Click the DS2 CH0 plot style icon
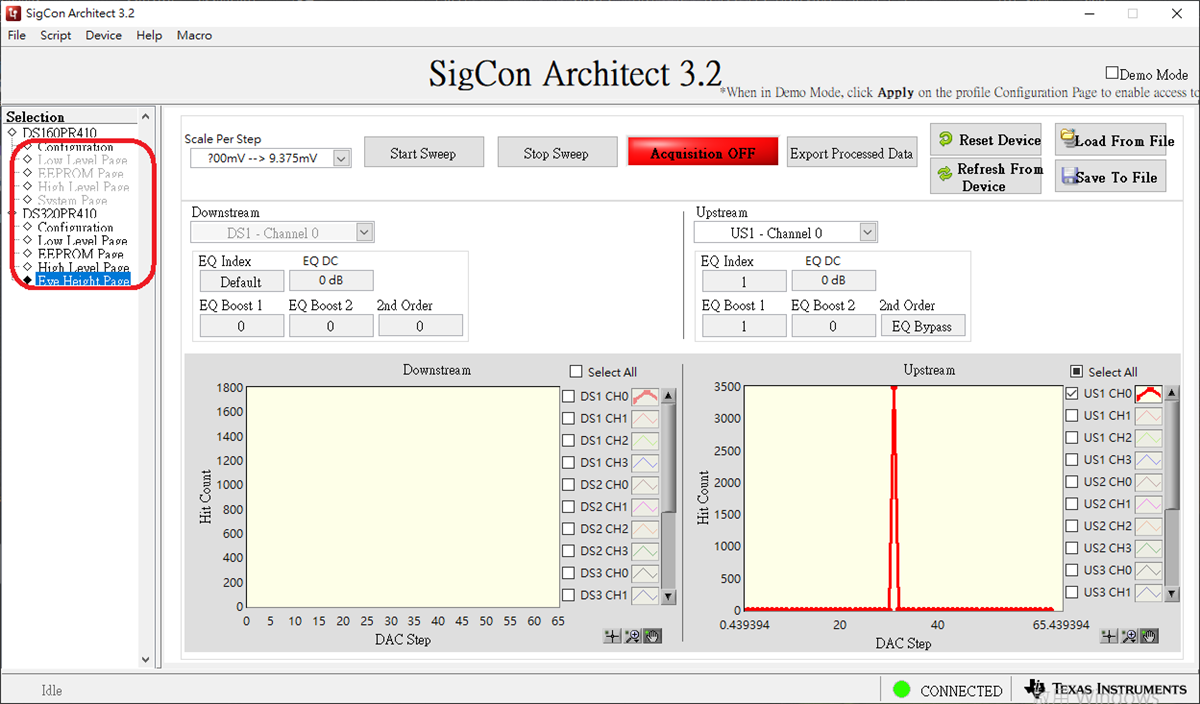The image size is (1200, 704). [645, 484]
